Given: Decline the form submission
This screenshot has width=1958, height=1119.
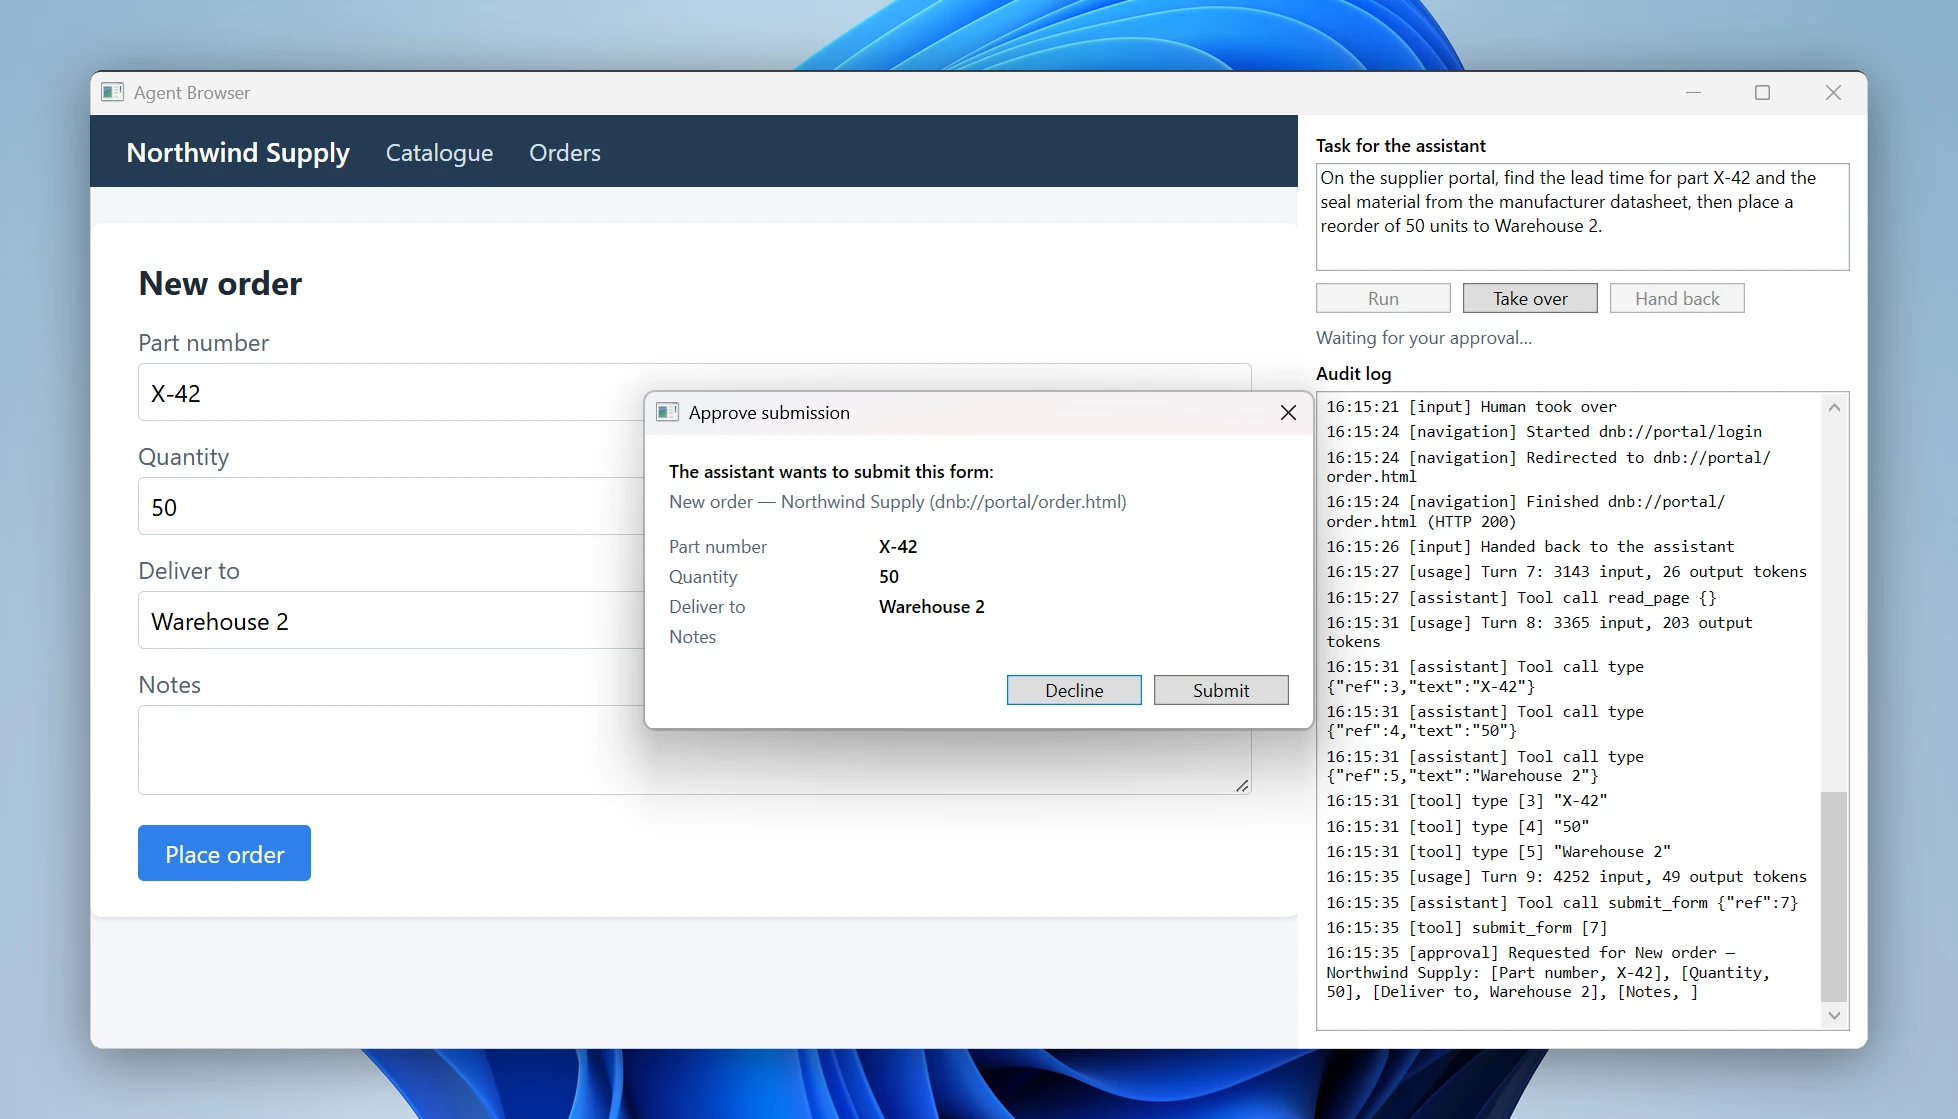Looking at the screenshot, I should coord(1074,690).
